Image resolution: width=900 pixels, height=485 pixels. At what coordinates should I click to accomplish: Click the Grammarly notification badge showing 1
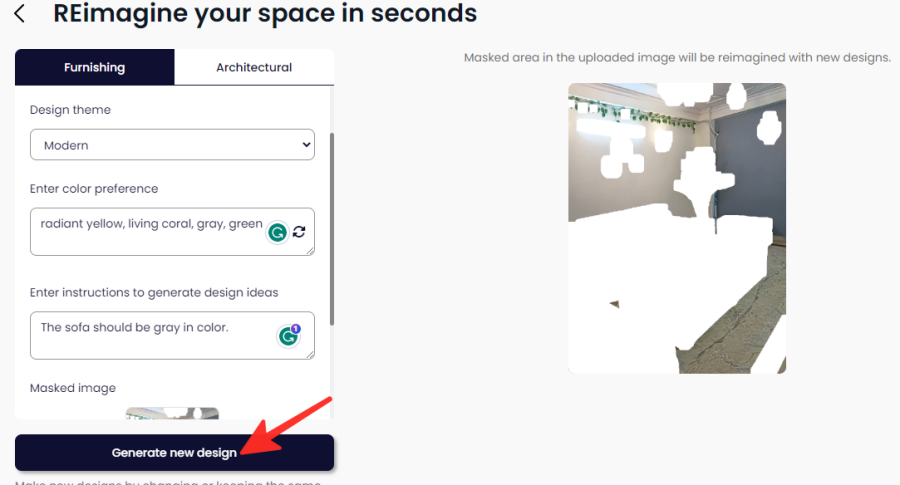(x=296, y=329)
